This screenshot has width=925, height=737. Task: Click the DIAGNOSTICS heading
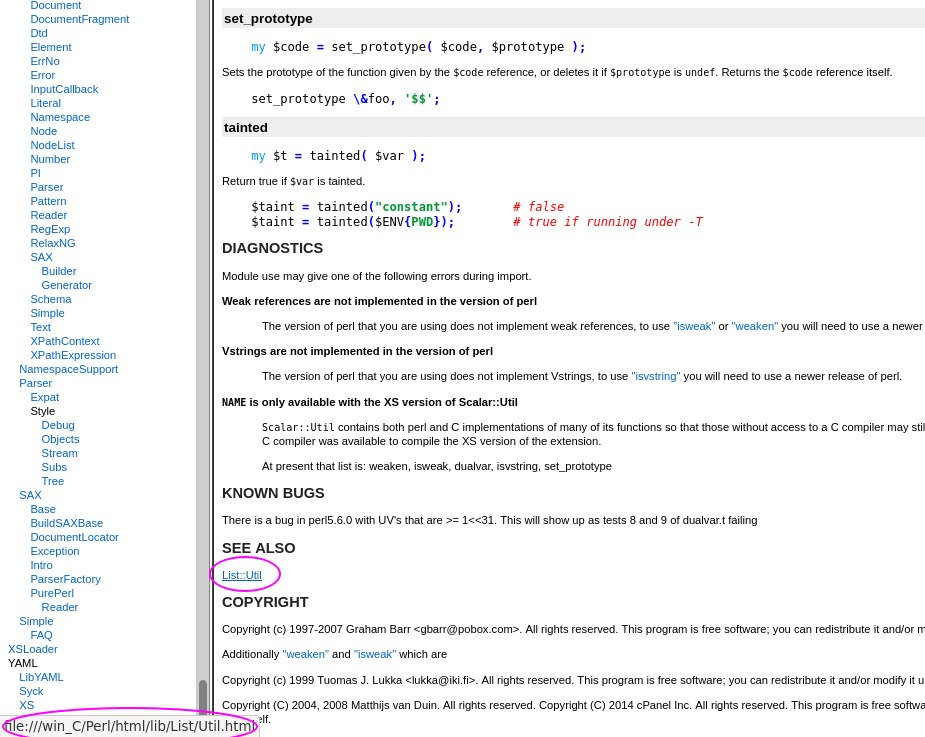[273, 248]
